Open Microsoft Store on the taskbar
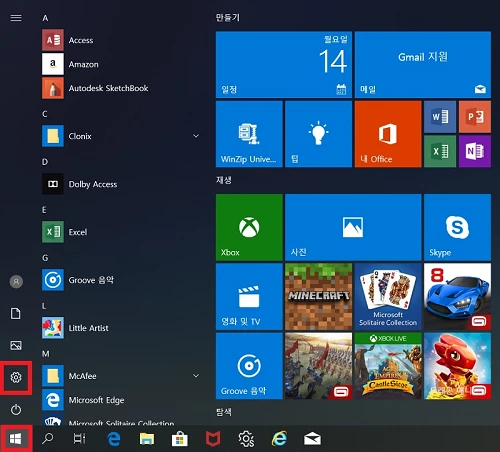 [180, 439]
